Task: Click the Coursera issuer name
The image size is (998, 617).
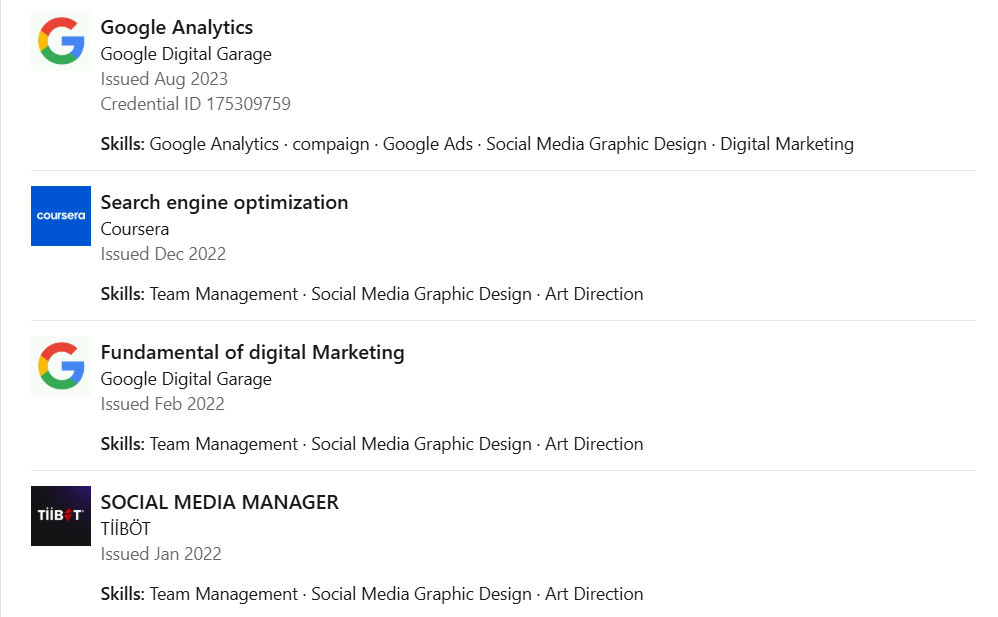Action: point(135,229)
